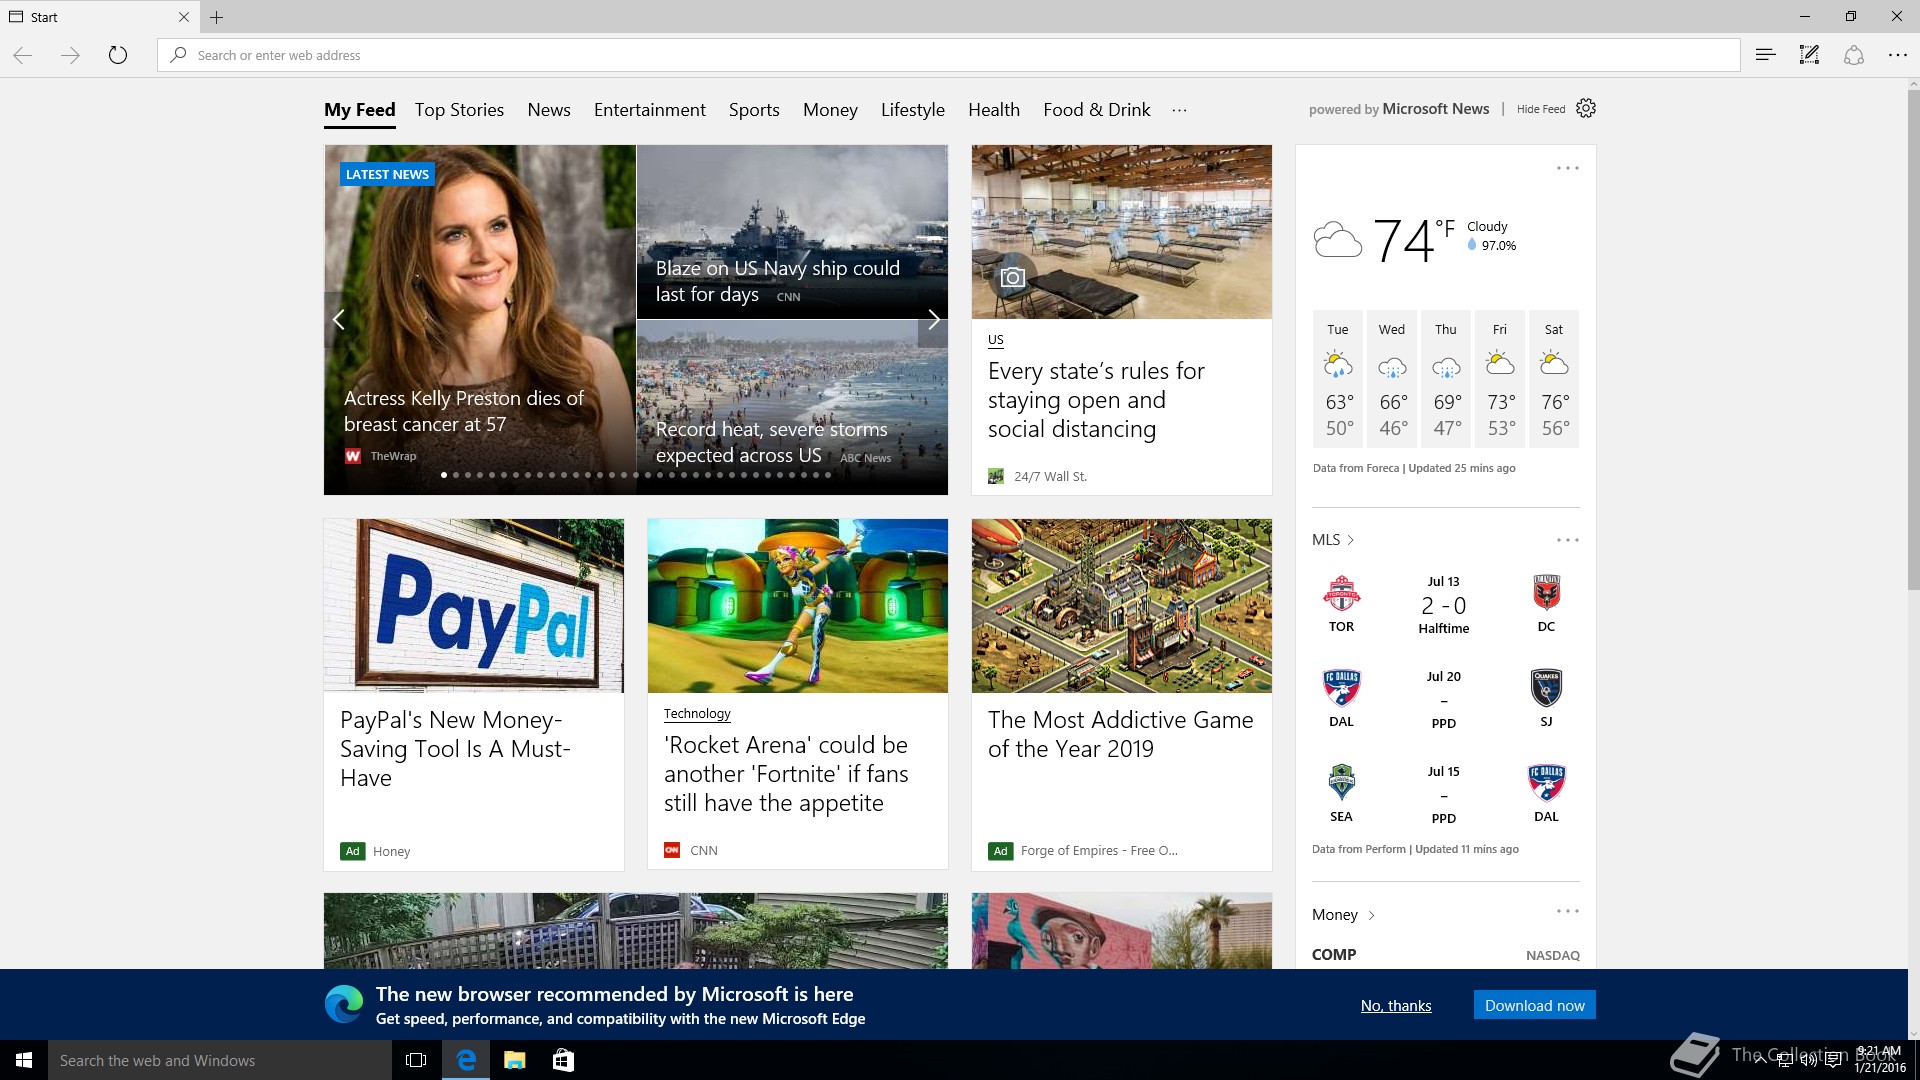Open a new tab with the plus icon
The height and width of the screenshot is (1080, 1920).
217,17
